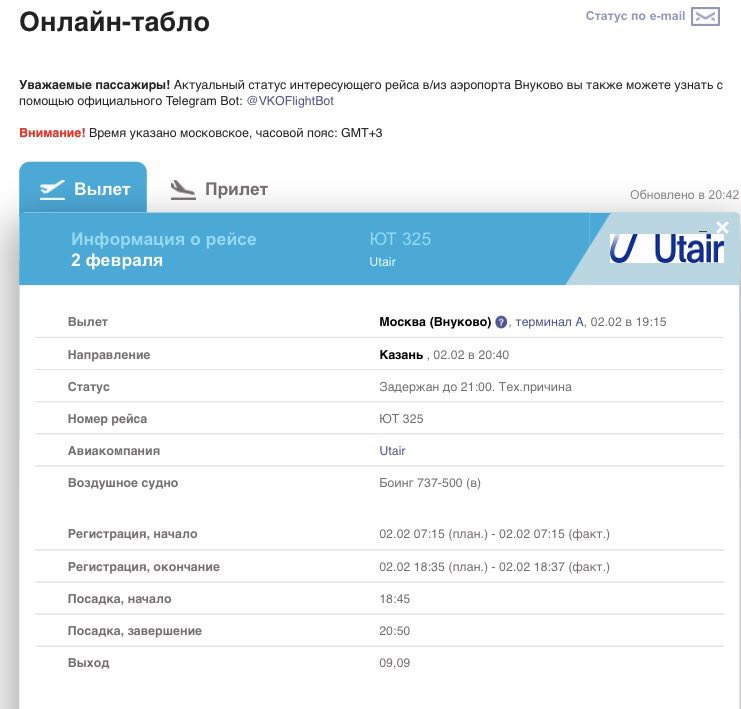Click the e-mail envelope icon
Image resolution: width=741 pixels, height=709 pixels.
(705, 17)
